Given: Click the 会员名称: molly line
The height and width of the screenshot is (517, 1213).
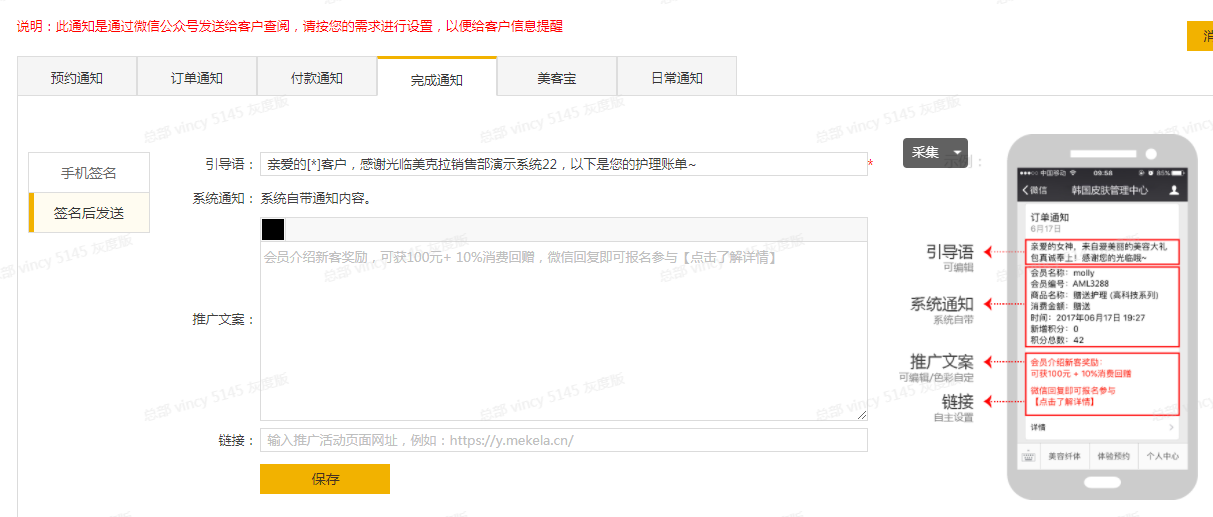Looking at the screenshot, I should [1063, 273].
